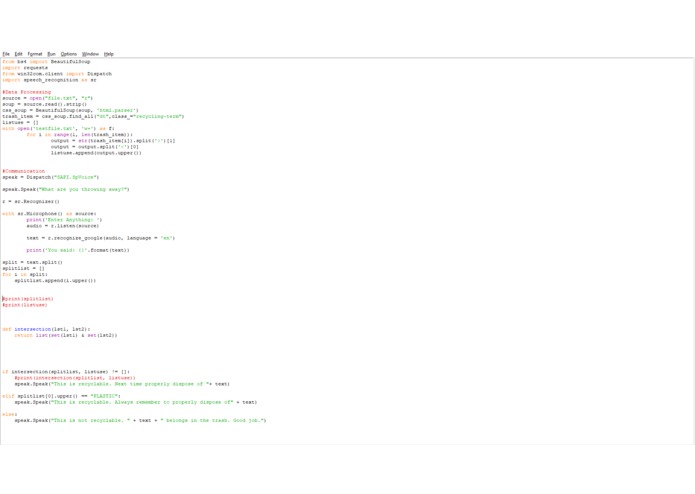Click the splitlist.append(i.upper()) line

tap(55, 280)
